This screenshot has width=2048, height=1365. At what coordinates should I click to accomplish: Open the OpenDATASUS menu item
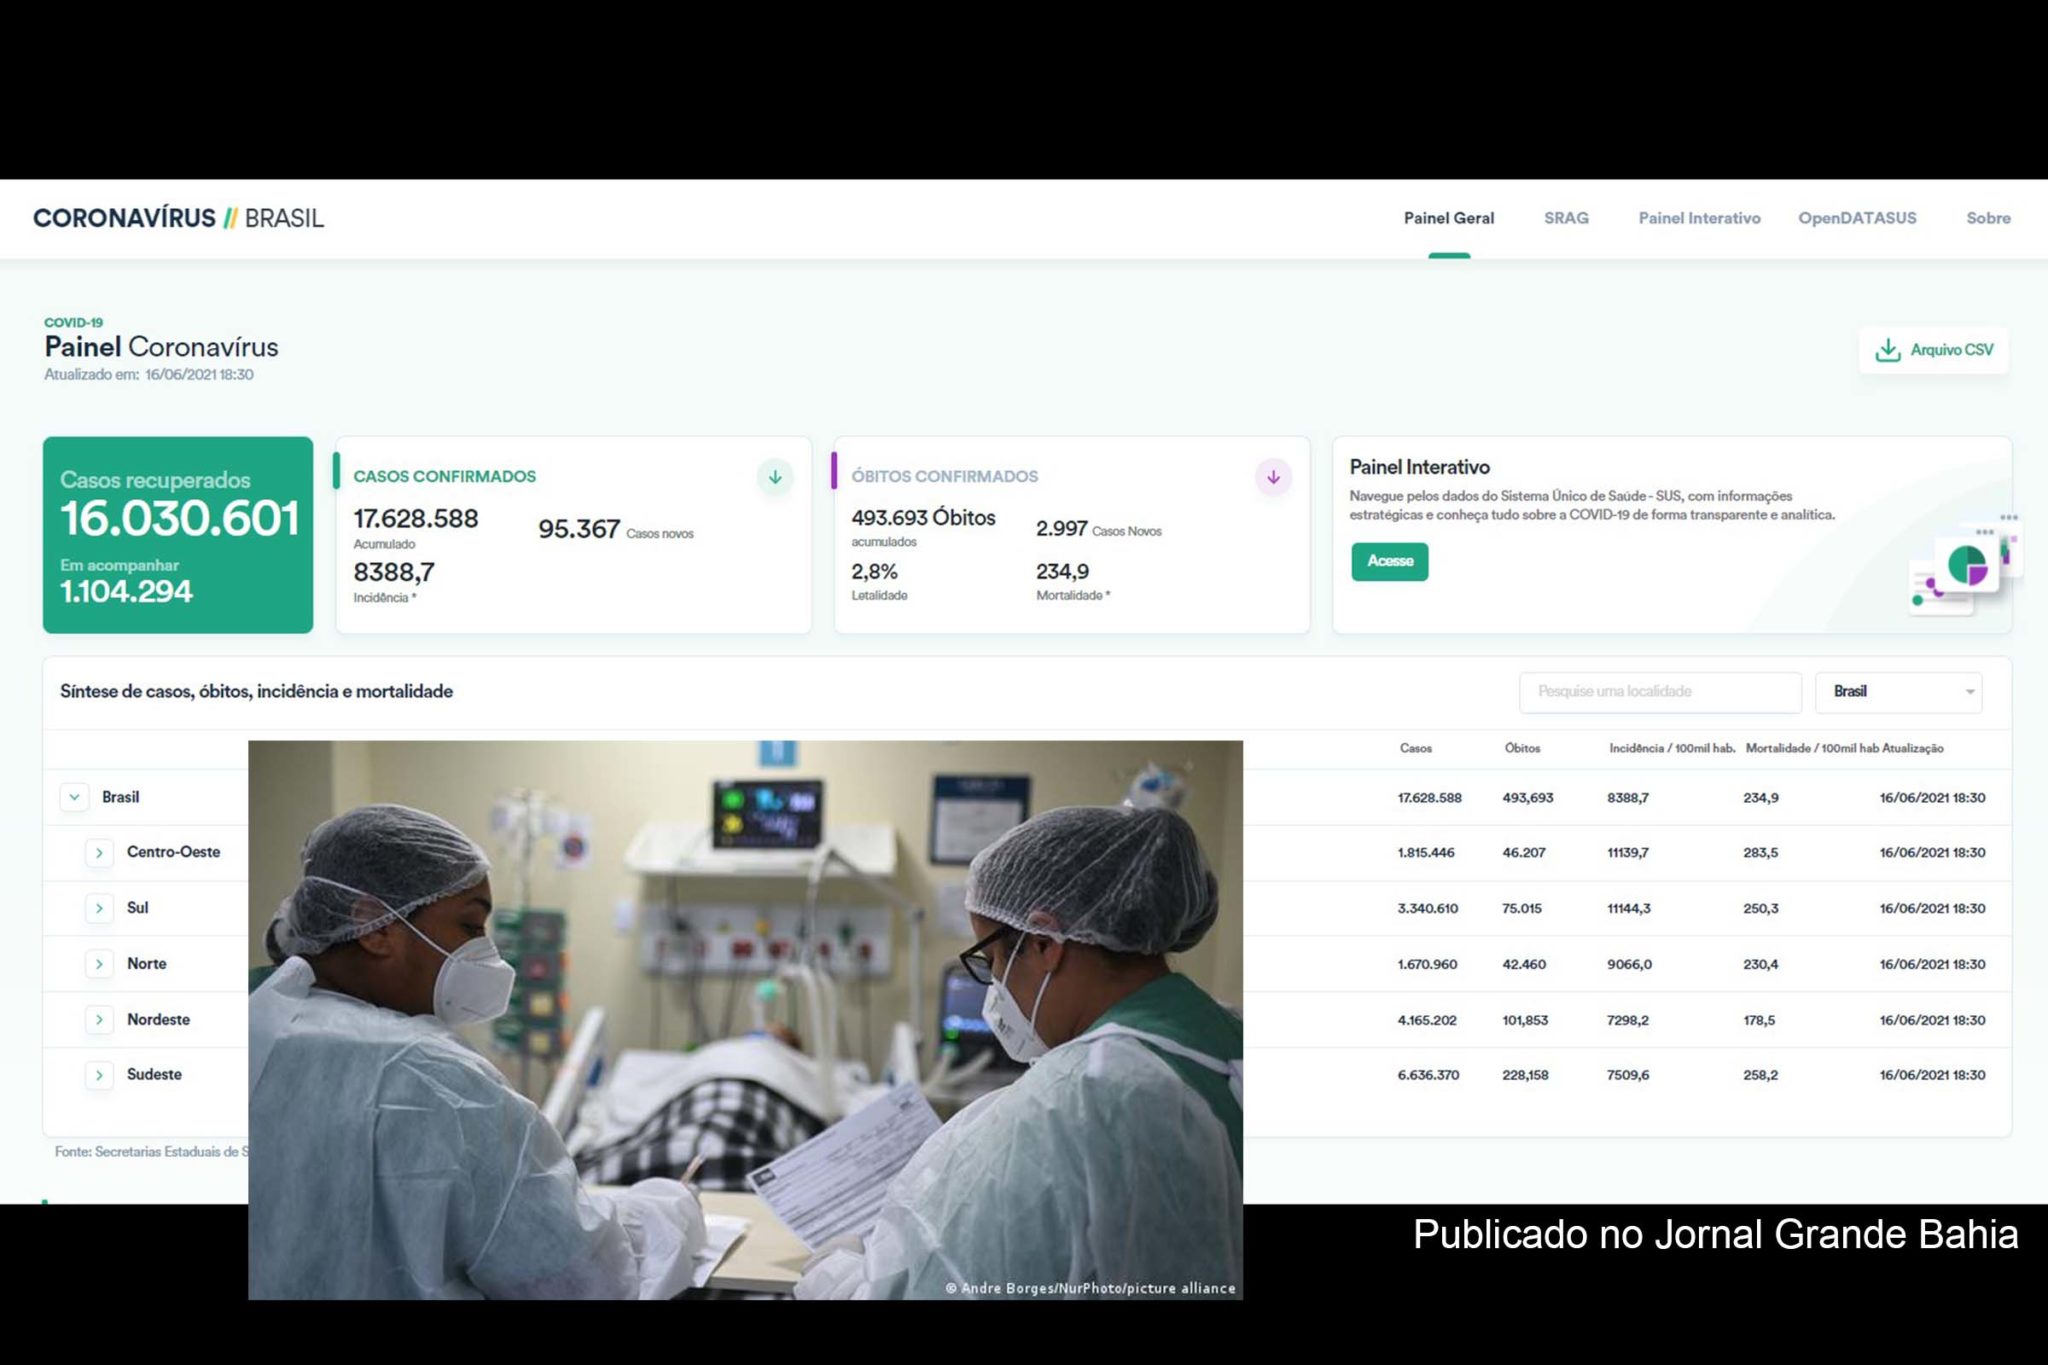point(1857,218)
